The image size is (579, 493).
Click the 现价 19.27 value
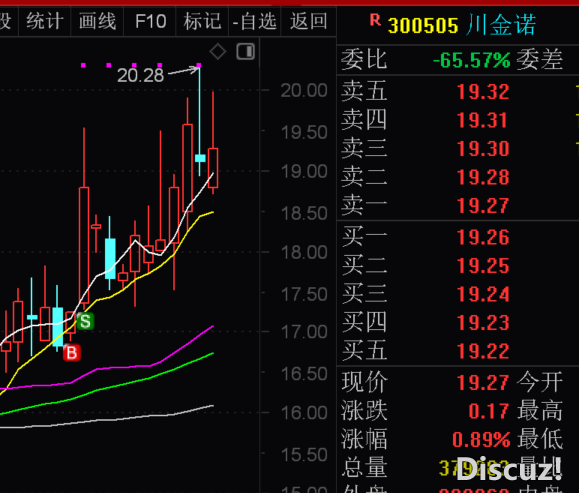(483, 382)
